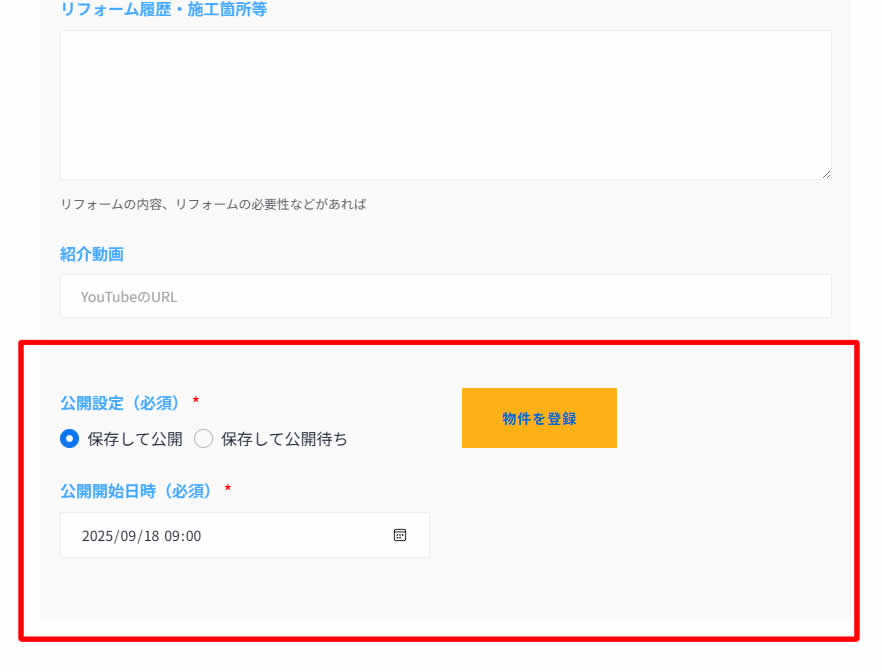Focus the YouTubeのURL input field
882x672 pixels.
445,296
